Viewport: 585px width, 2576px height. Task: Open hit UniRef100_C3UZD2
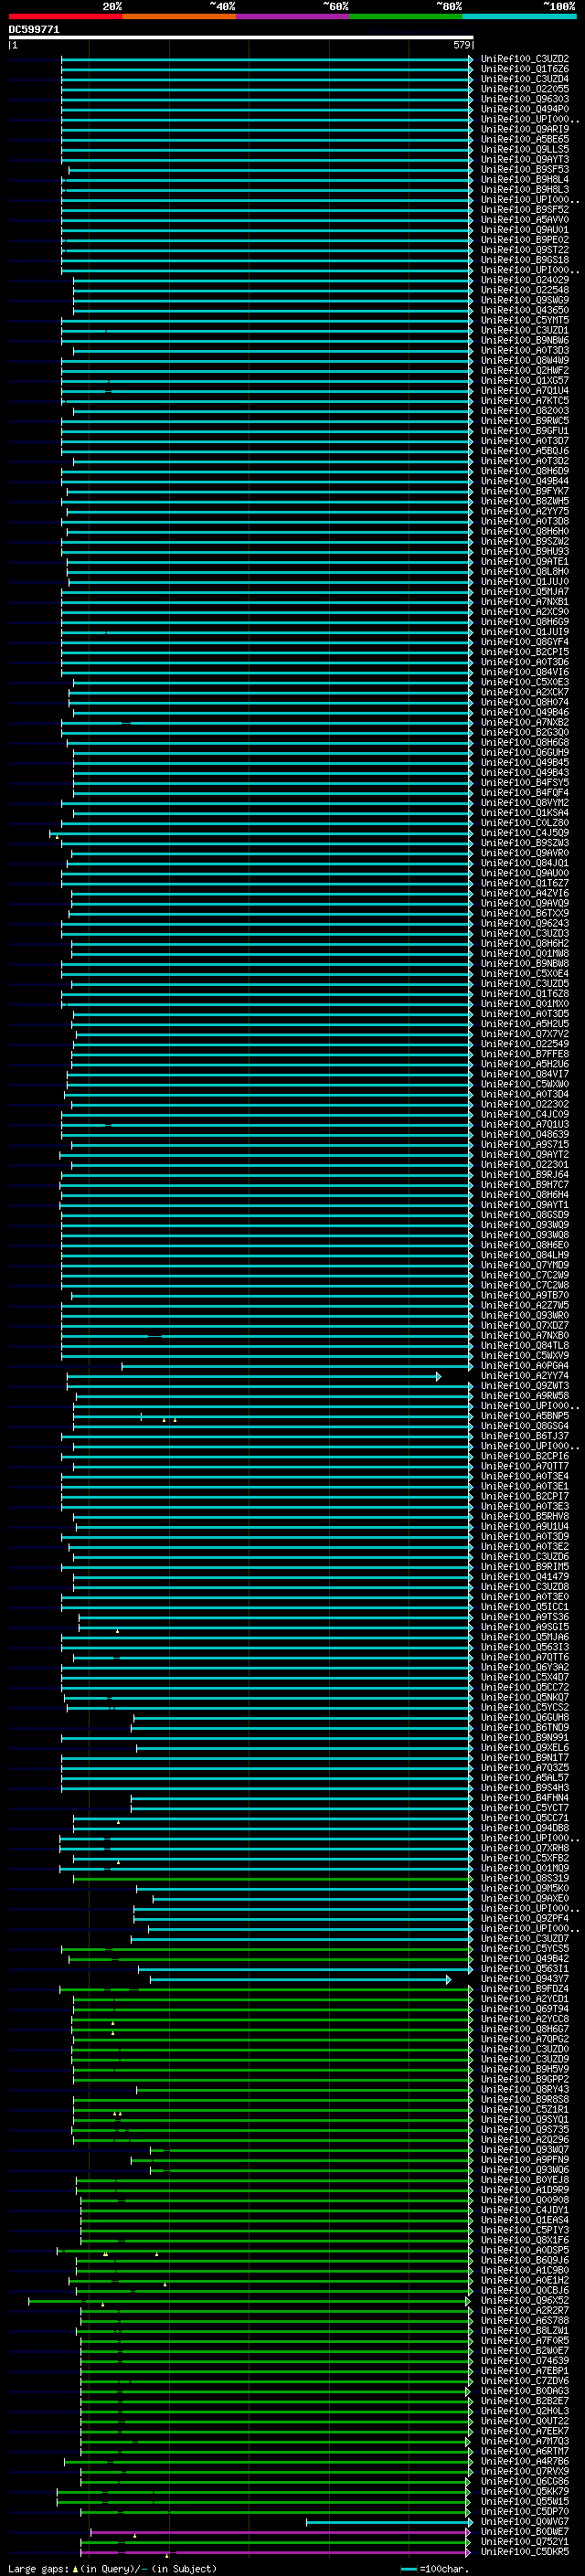524,59
